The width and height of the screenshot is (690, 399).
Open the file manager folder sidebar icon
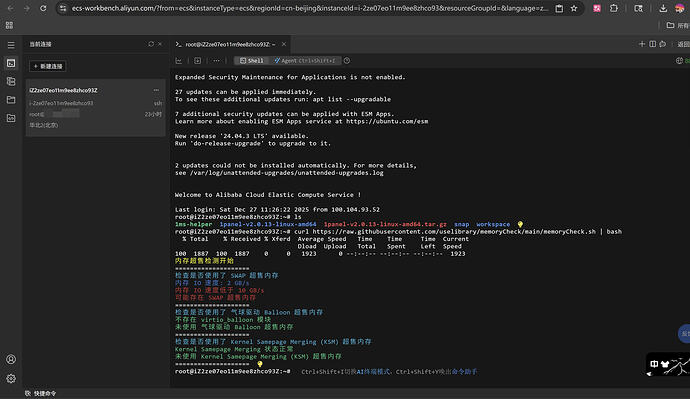11,100
